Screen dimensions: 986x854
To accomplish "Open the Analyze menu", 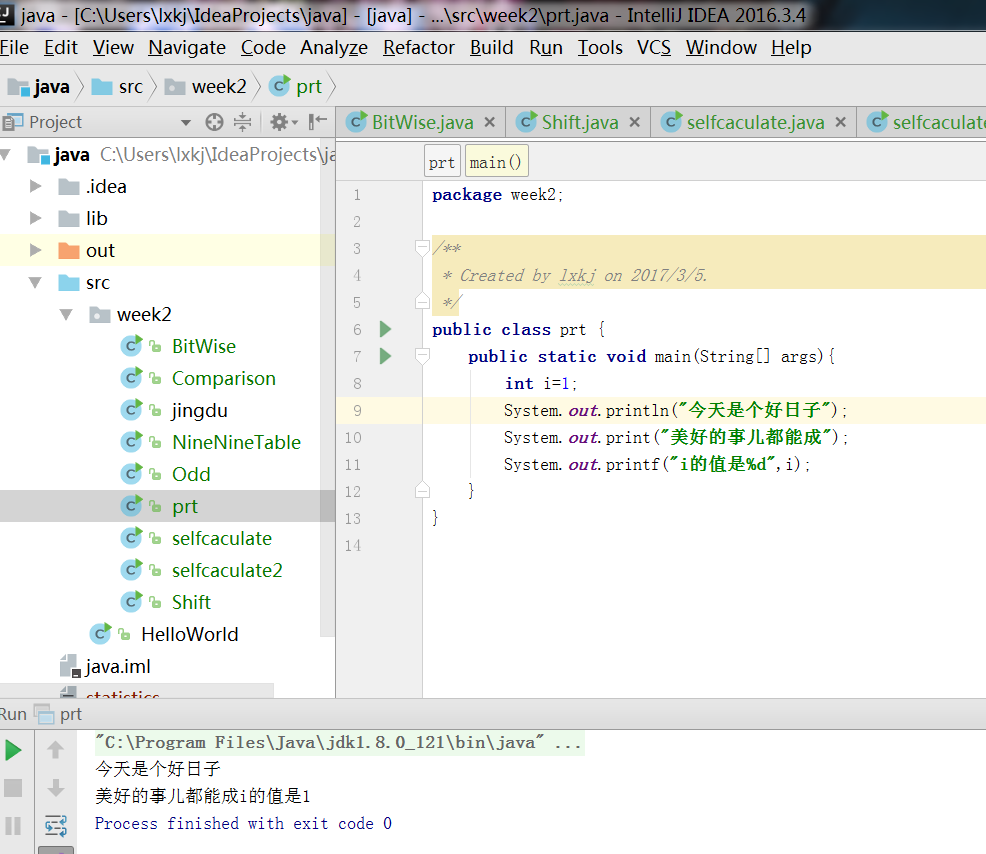I will tap(334, 48).
